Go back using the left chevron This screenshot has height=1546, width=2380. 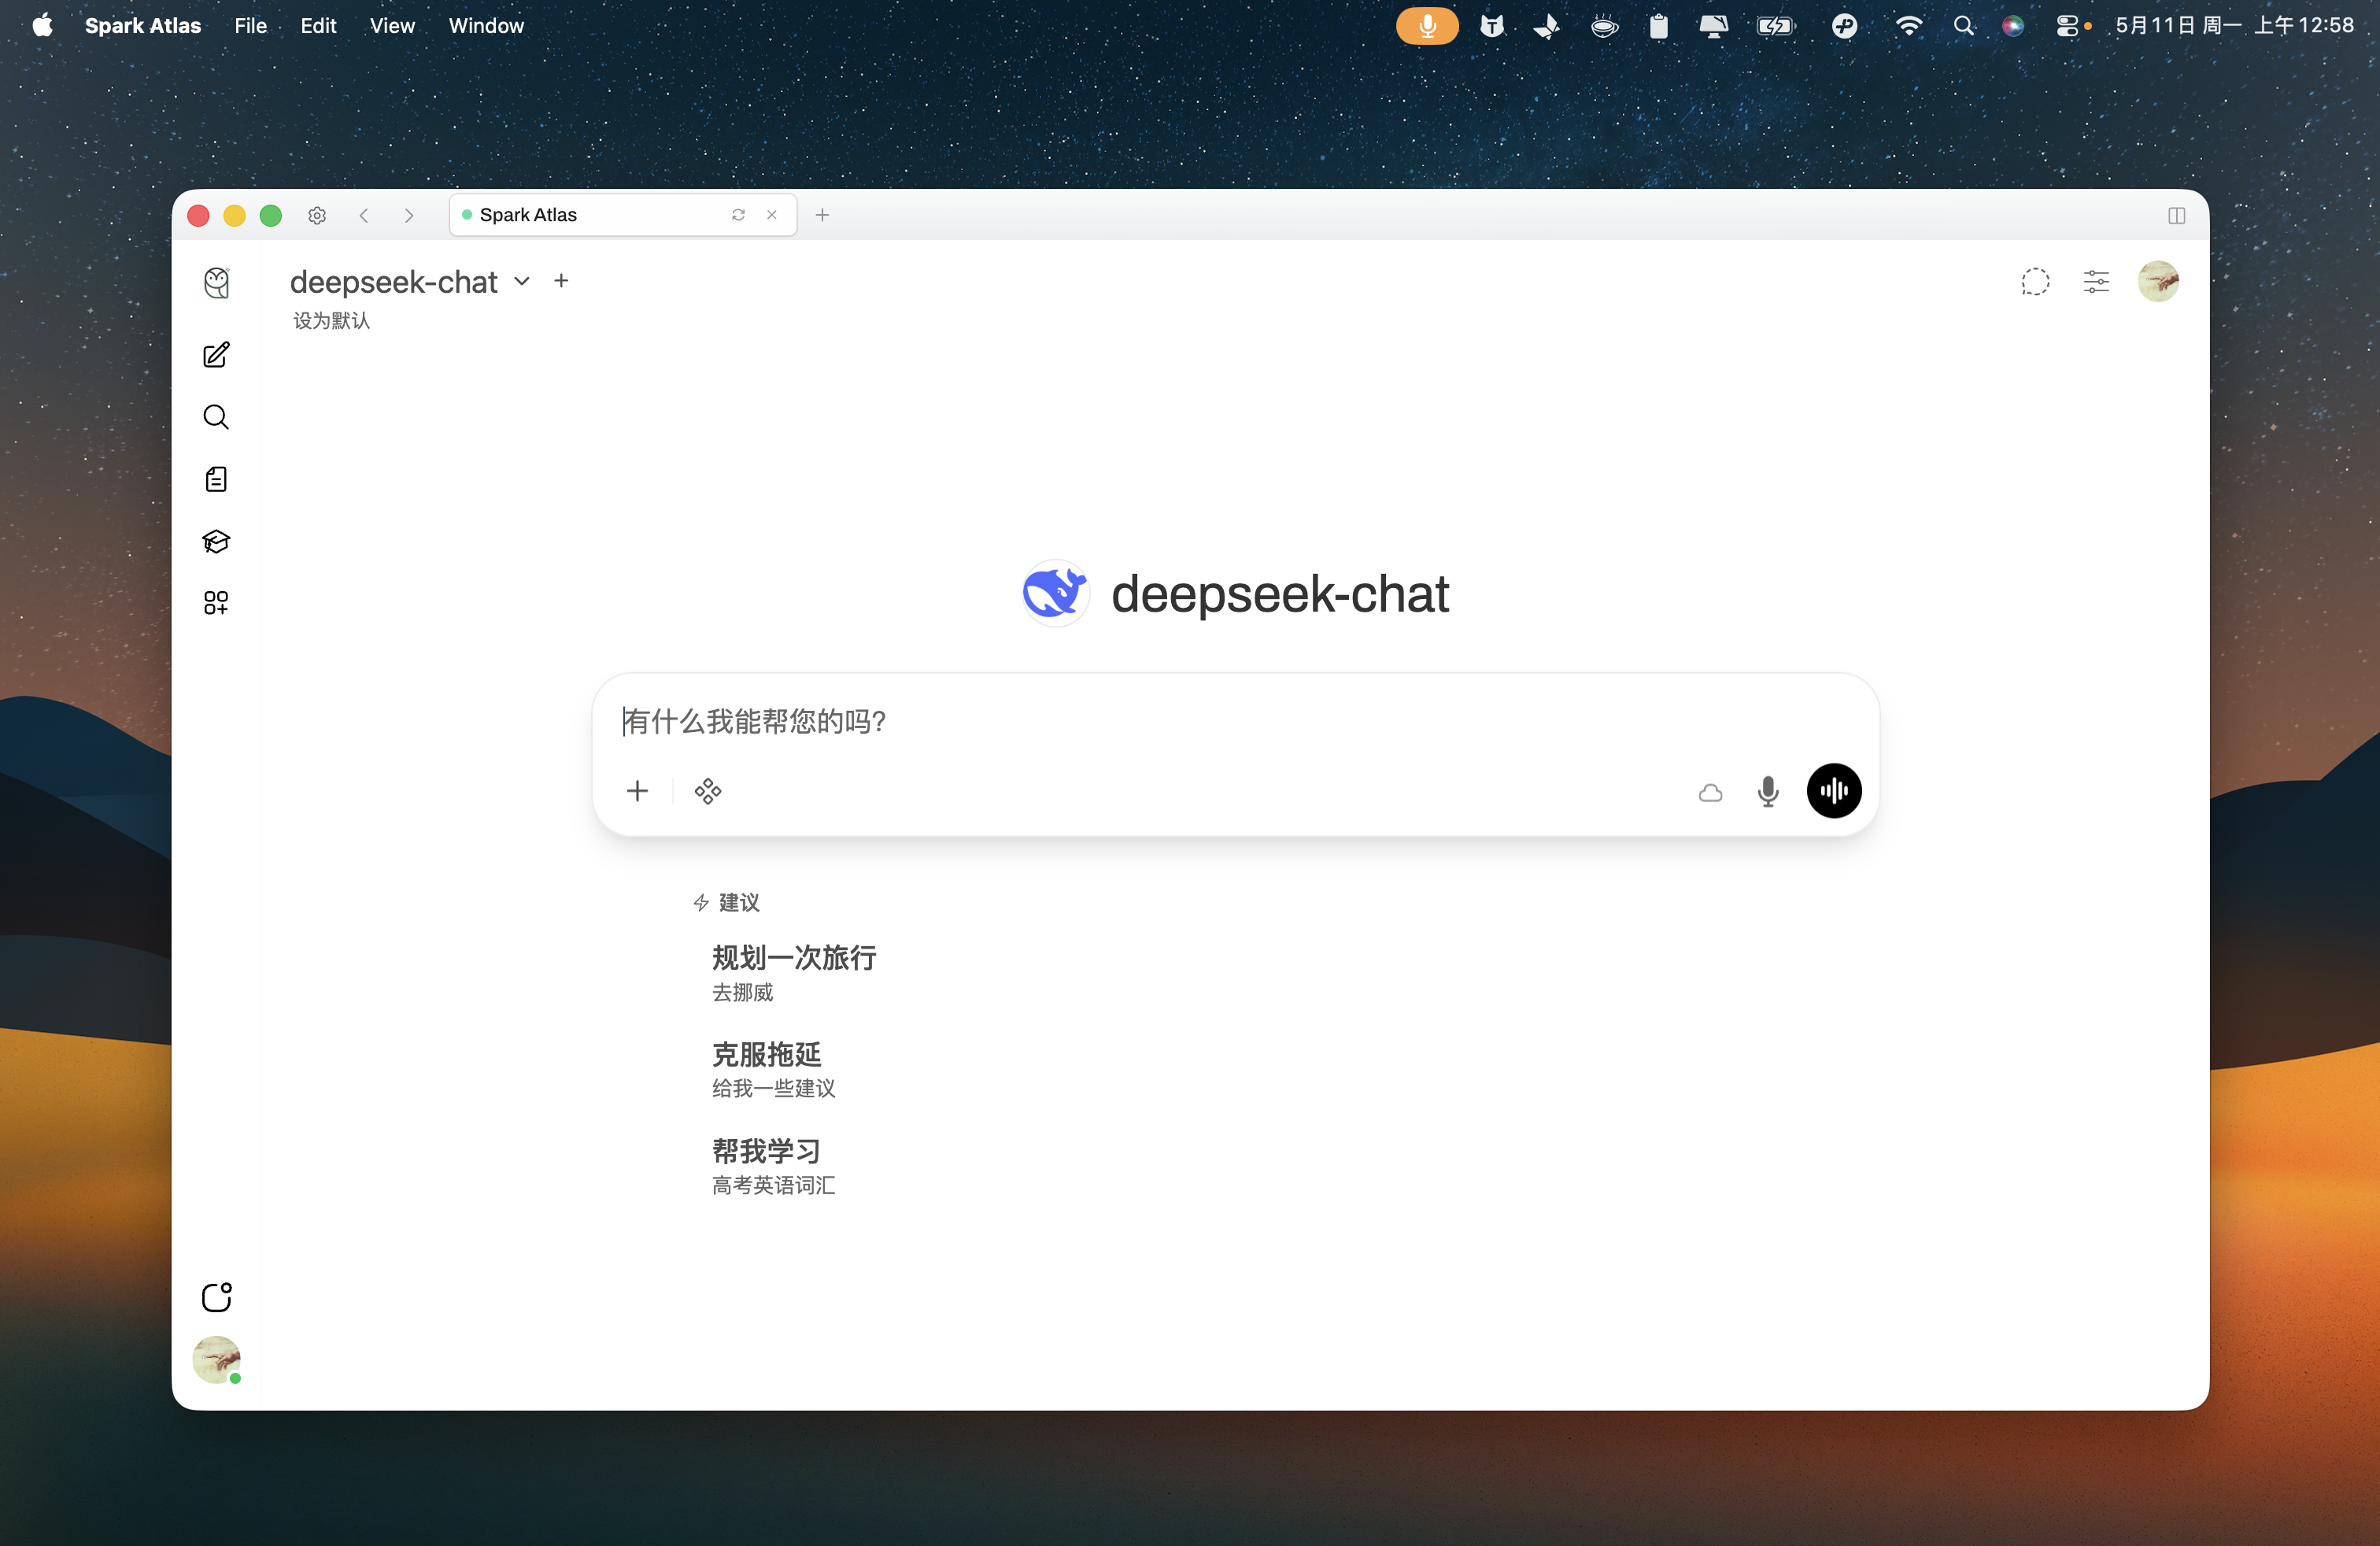(x=364, y=215)
